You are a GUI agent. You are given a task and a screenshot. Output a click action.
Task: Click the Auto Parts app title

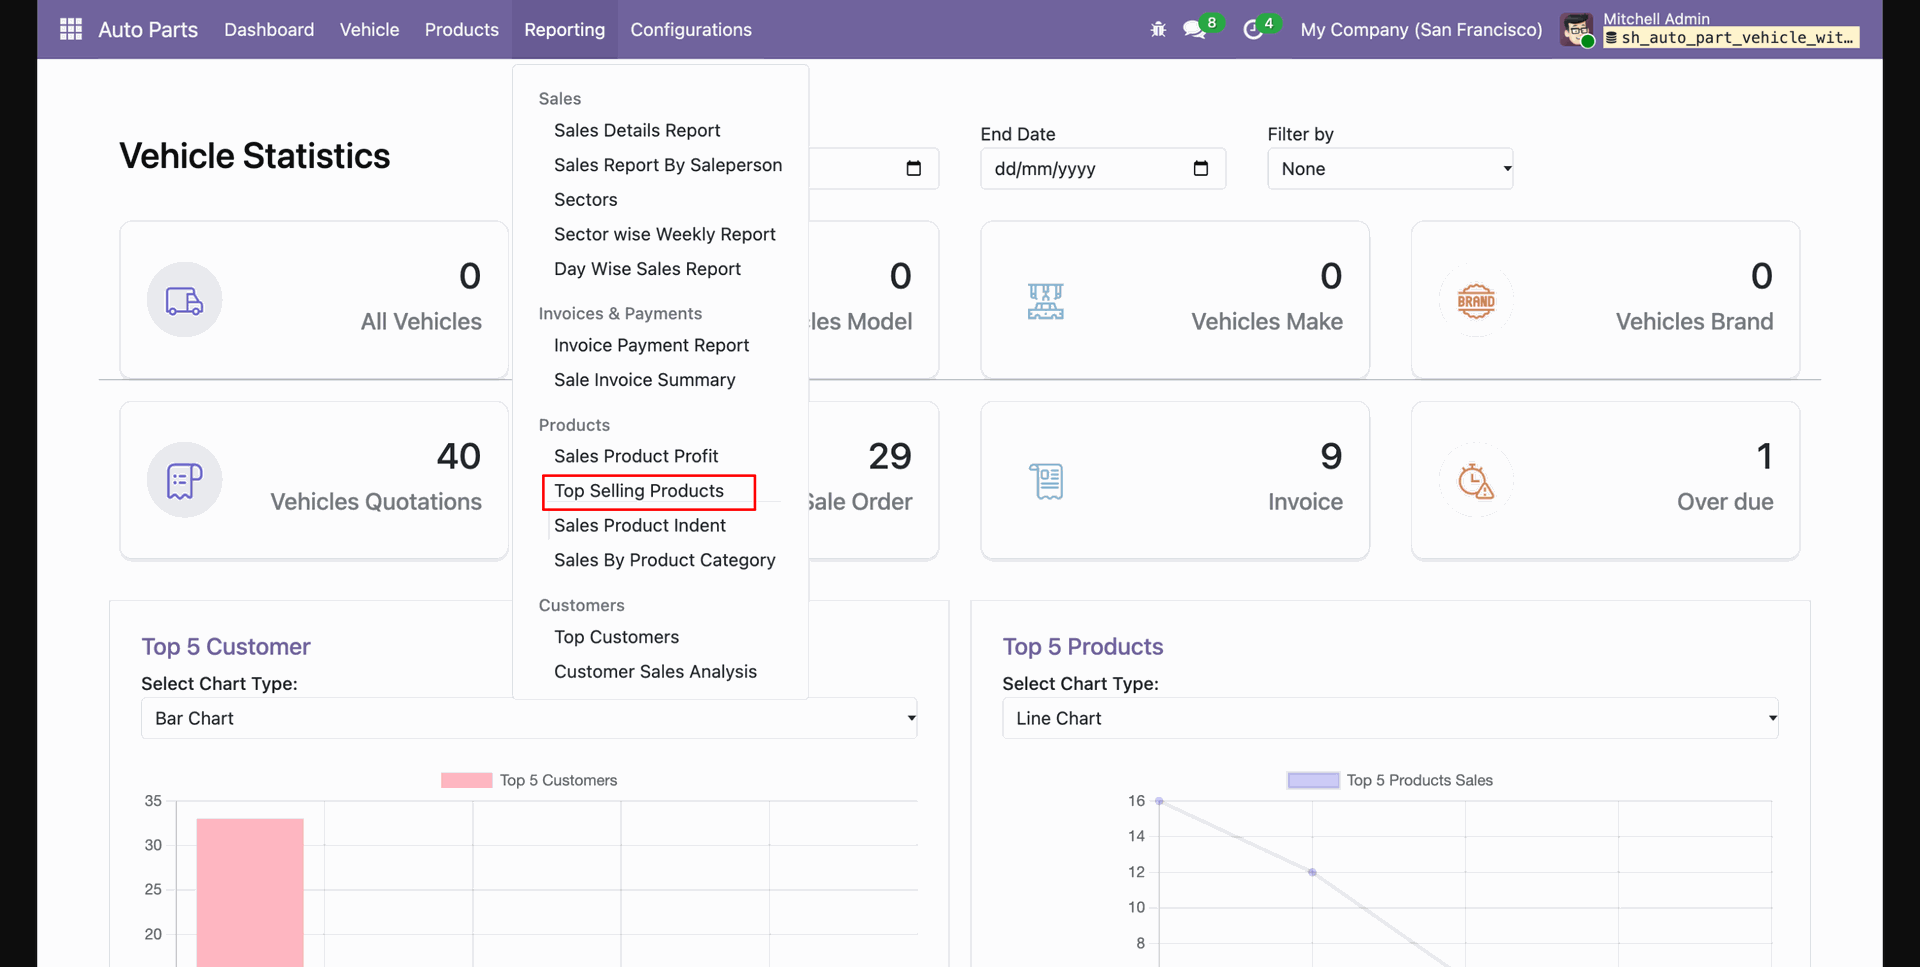click(x=148, y=29)
